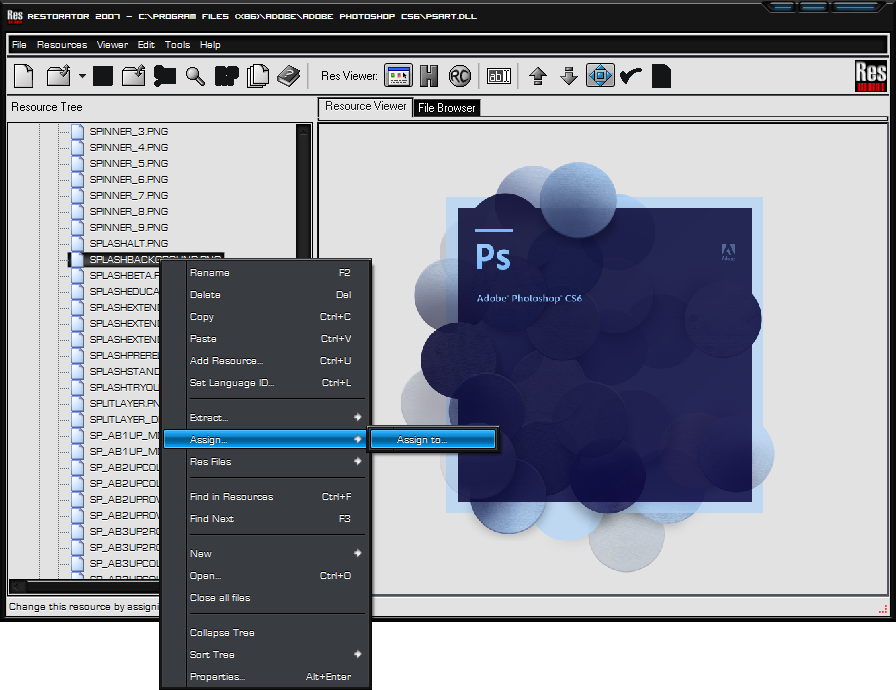Switch Res Viewer to RC mode
896x690 pixels.
[x=459, y=75]
